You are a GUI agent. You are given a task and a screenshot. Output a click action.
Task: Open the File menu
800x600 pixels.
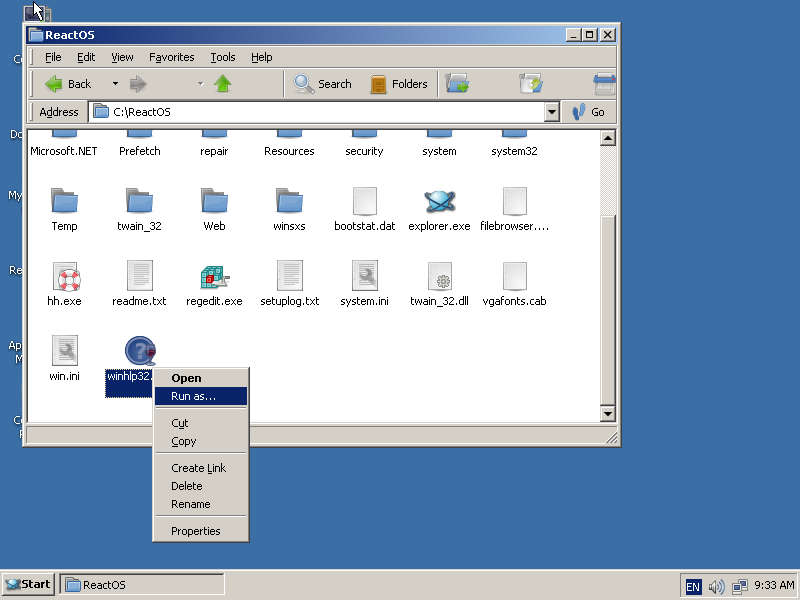(x=53, y=57)
